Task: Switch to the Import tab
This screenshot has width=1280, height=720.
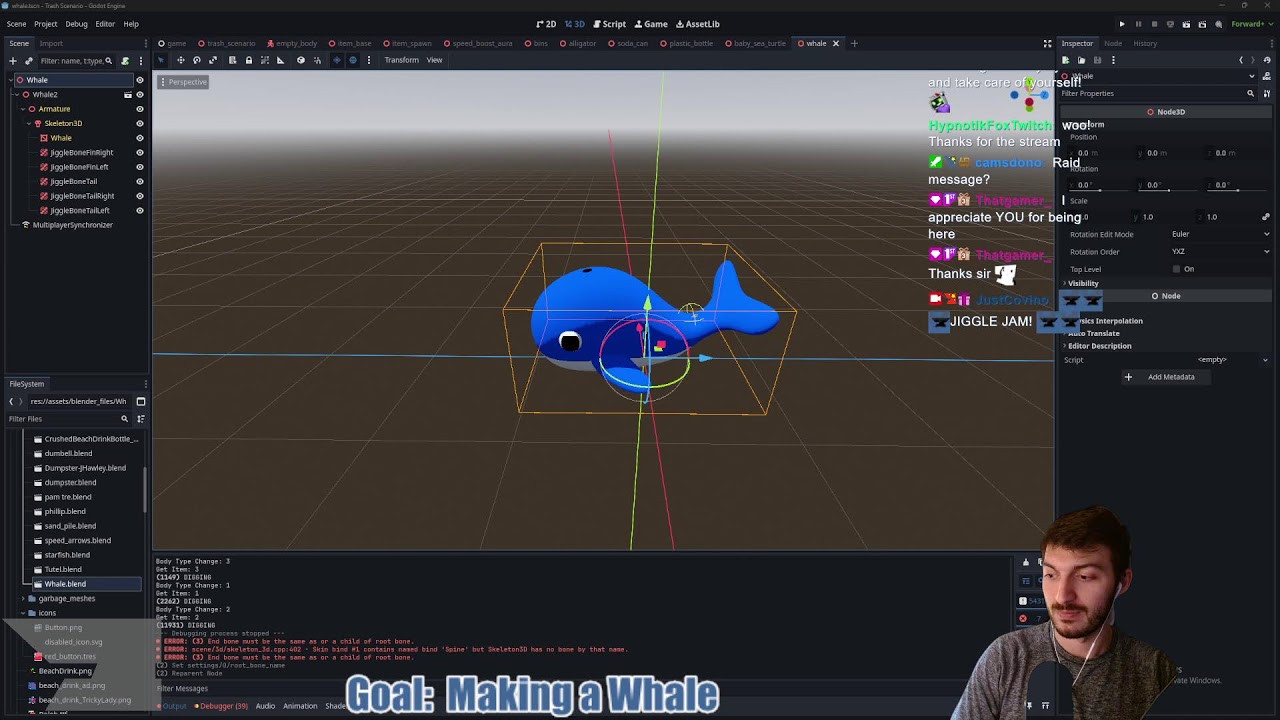Action: pyautogui.click(x=51, y=43)
